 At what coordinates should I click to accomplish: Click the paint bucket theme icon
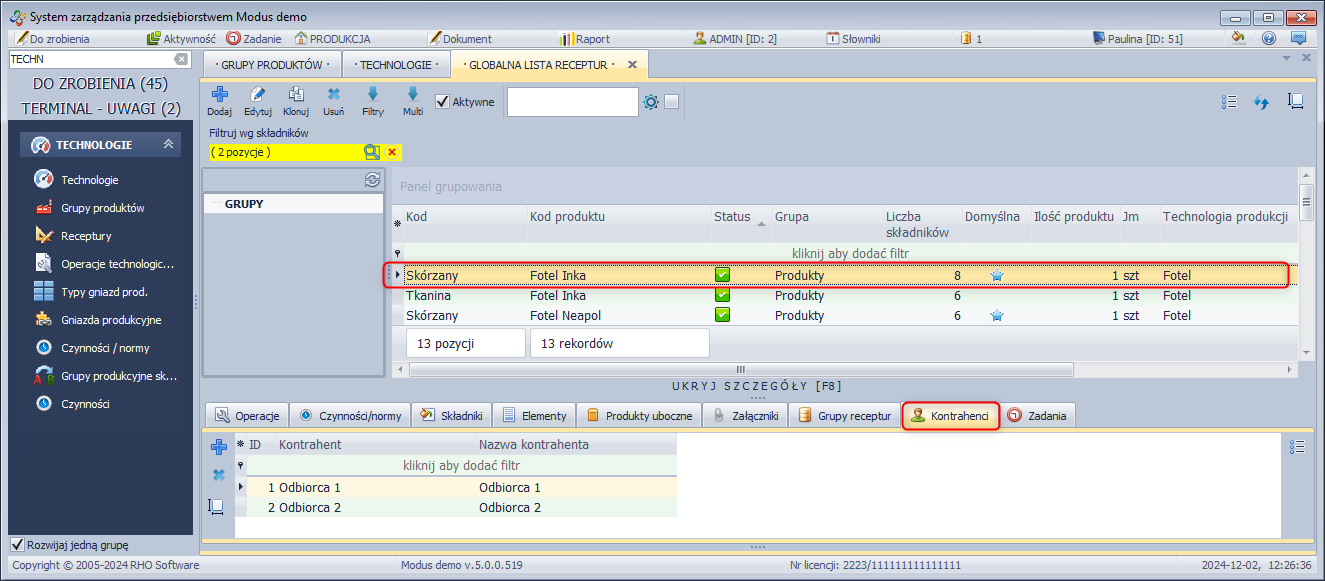pyautogui.click(x=1238, y=39)
